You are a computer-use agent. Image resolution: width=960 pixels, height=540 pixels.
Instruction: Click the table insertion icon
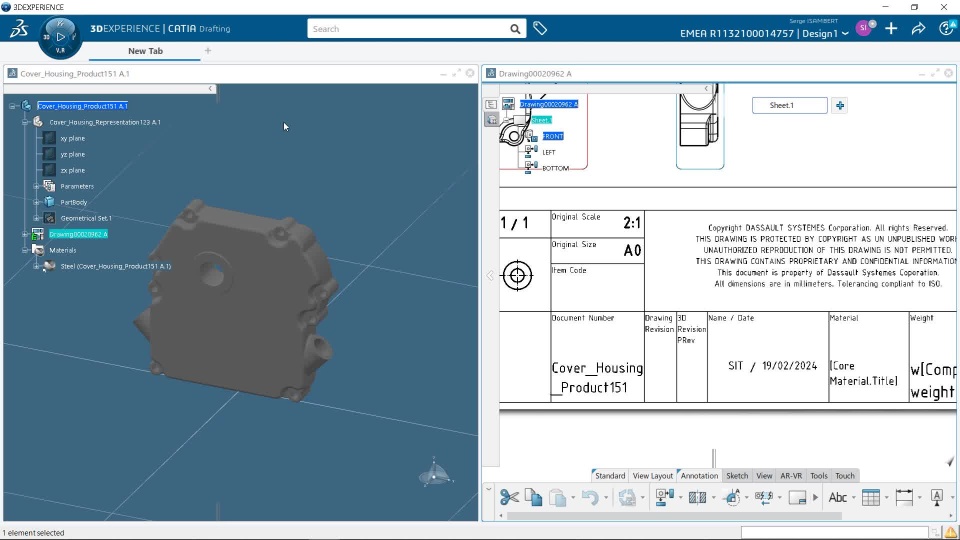[x=871, y=497]
